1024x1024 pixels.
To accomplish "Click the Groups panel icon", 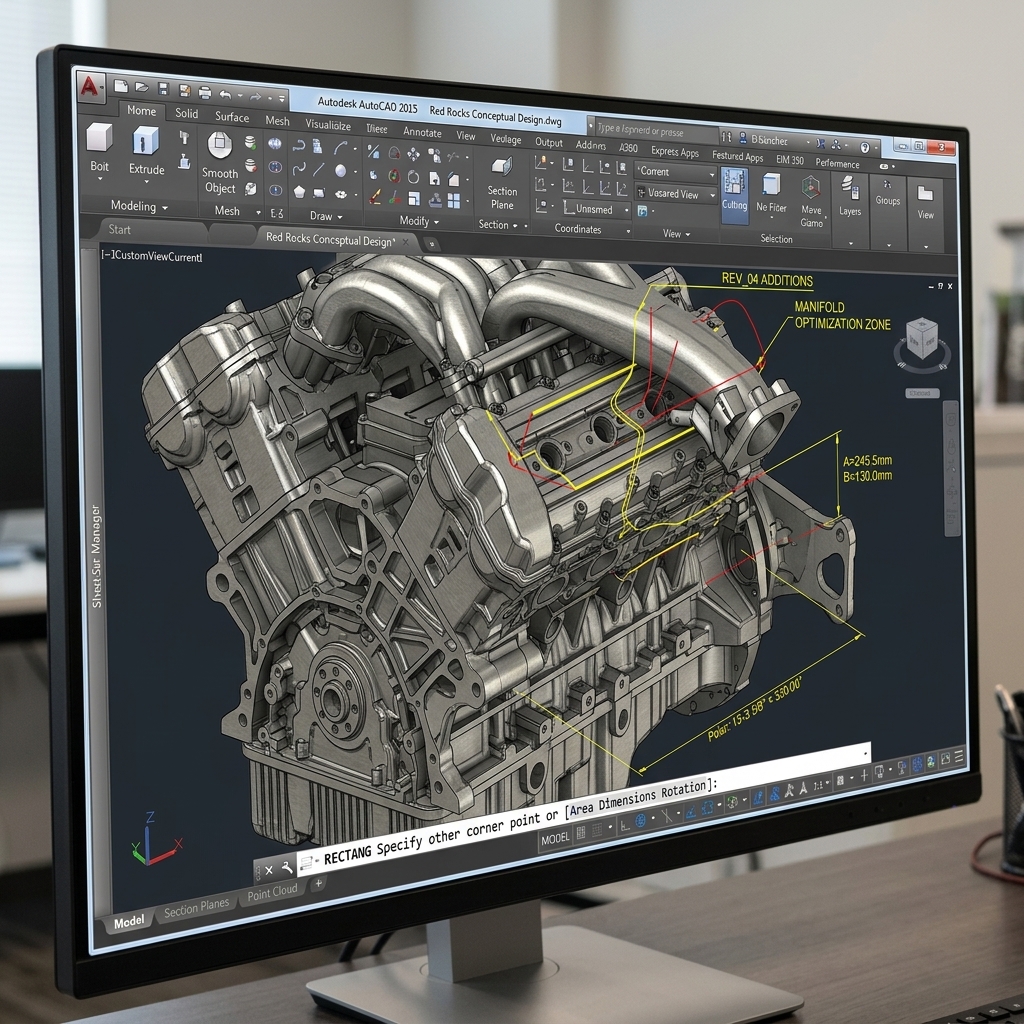I will 888,192.
